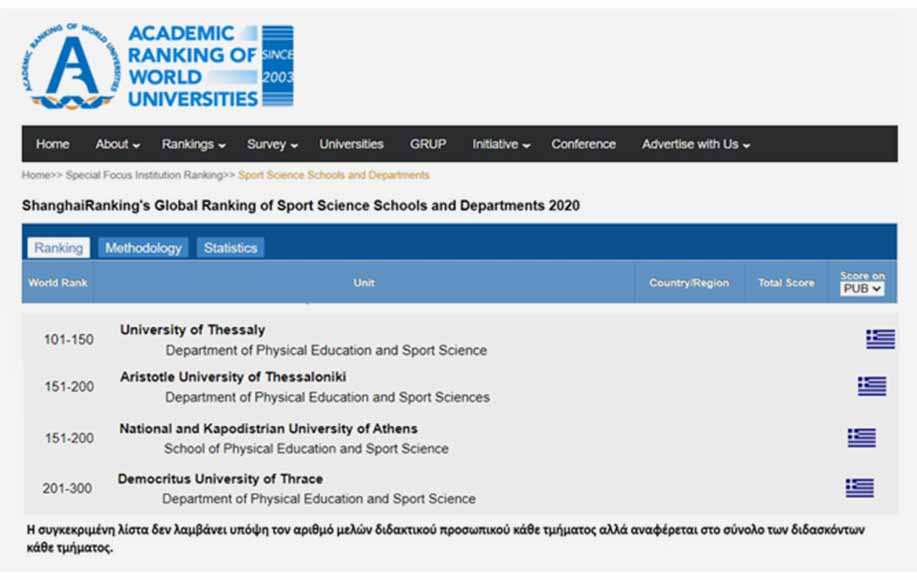The height and width of the screenshot is (580, 917).
Task: Click the Greek flag beside Democritus University
Action: (860, 488)
